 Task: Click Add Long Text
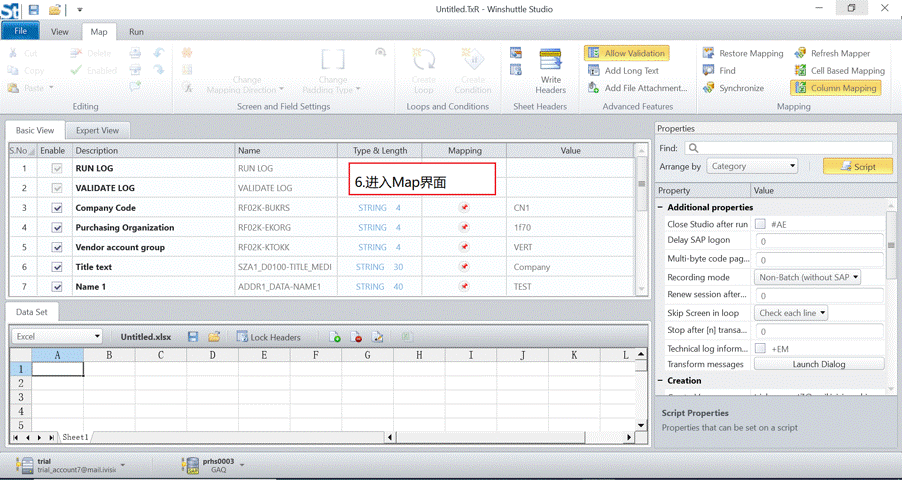[624, 71]
